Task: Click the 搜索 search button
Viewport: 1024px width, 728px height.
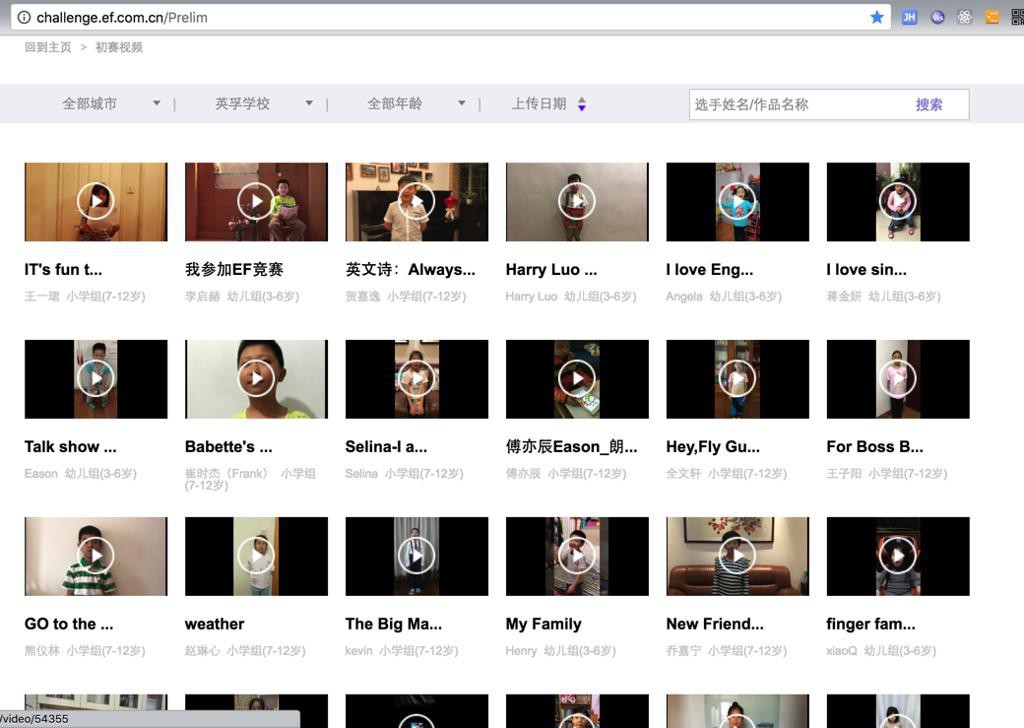Action: click(x=929, y=104)
